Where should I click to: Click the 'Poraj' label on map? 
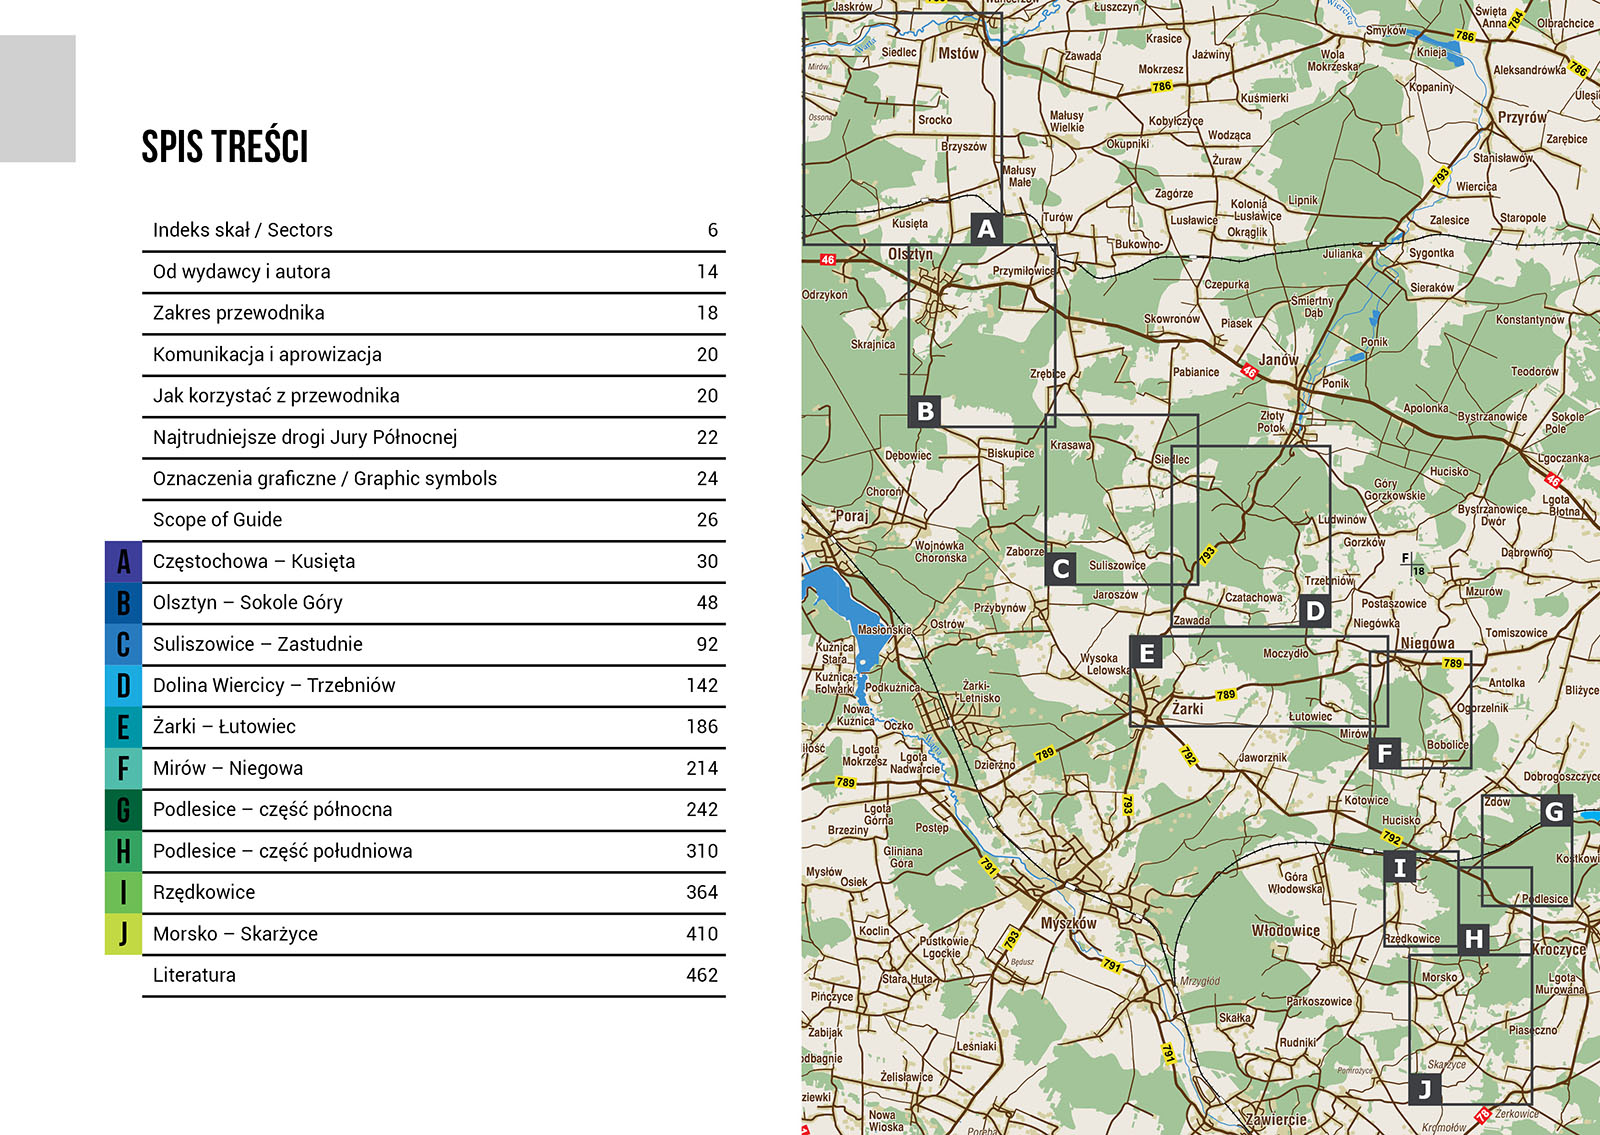click(852, 516)
